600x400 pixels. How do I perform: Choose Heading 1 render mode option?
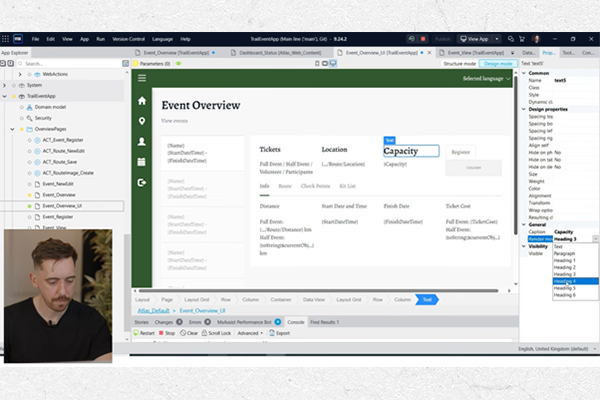point(576,260)
